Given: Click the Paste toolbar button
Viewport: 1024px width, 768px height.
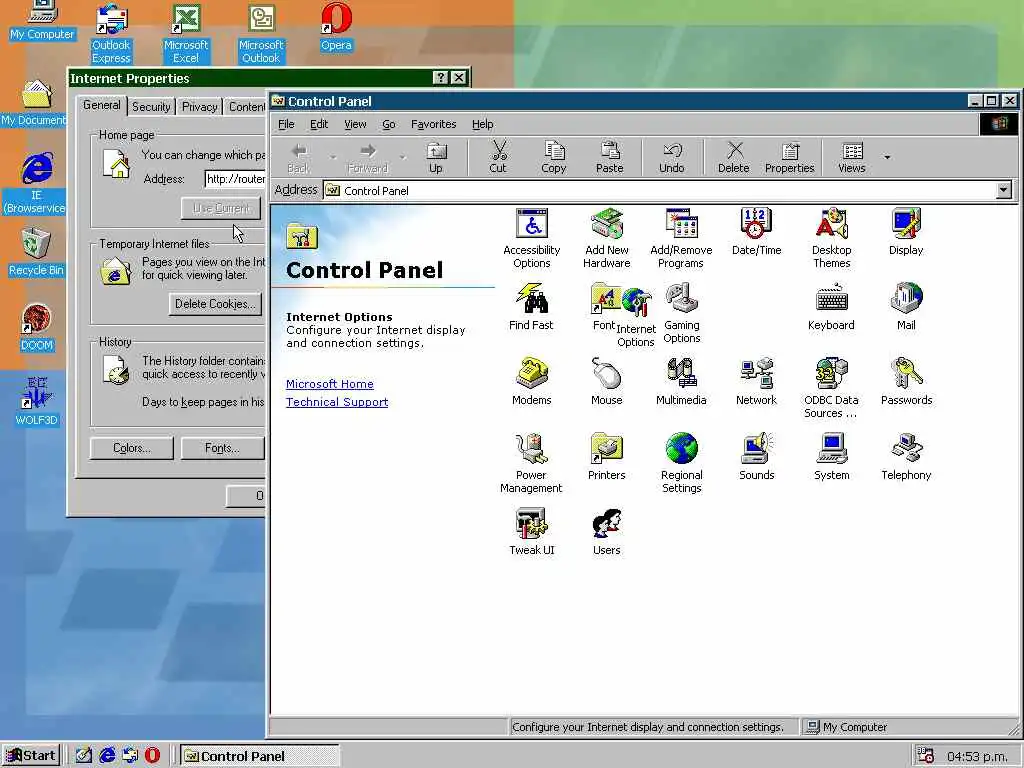Looking at the screenshot, I should [x=609, y=157].
